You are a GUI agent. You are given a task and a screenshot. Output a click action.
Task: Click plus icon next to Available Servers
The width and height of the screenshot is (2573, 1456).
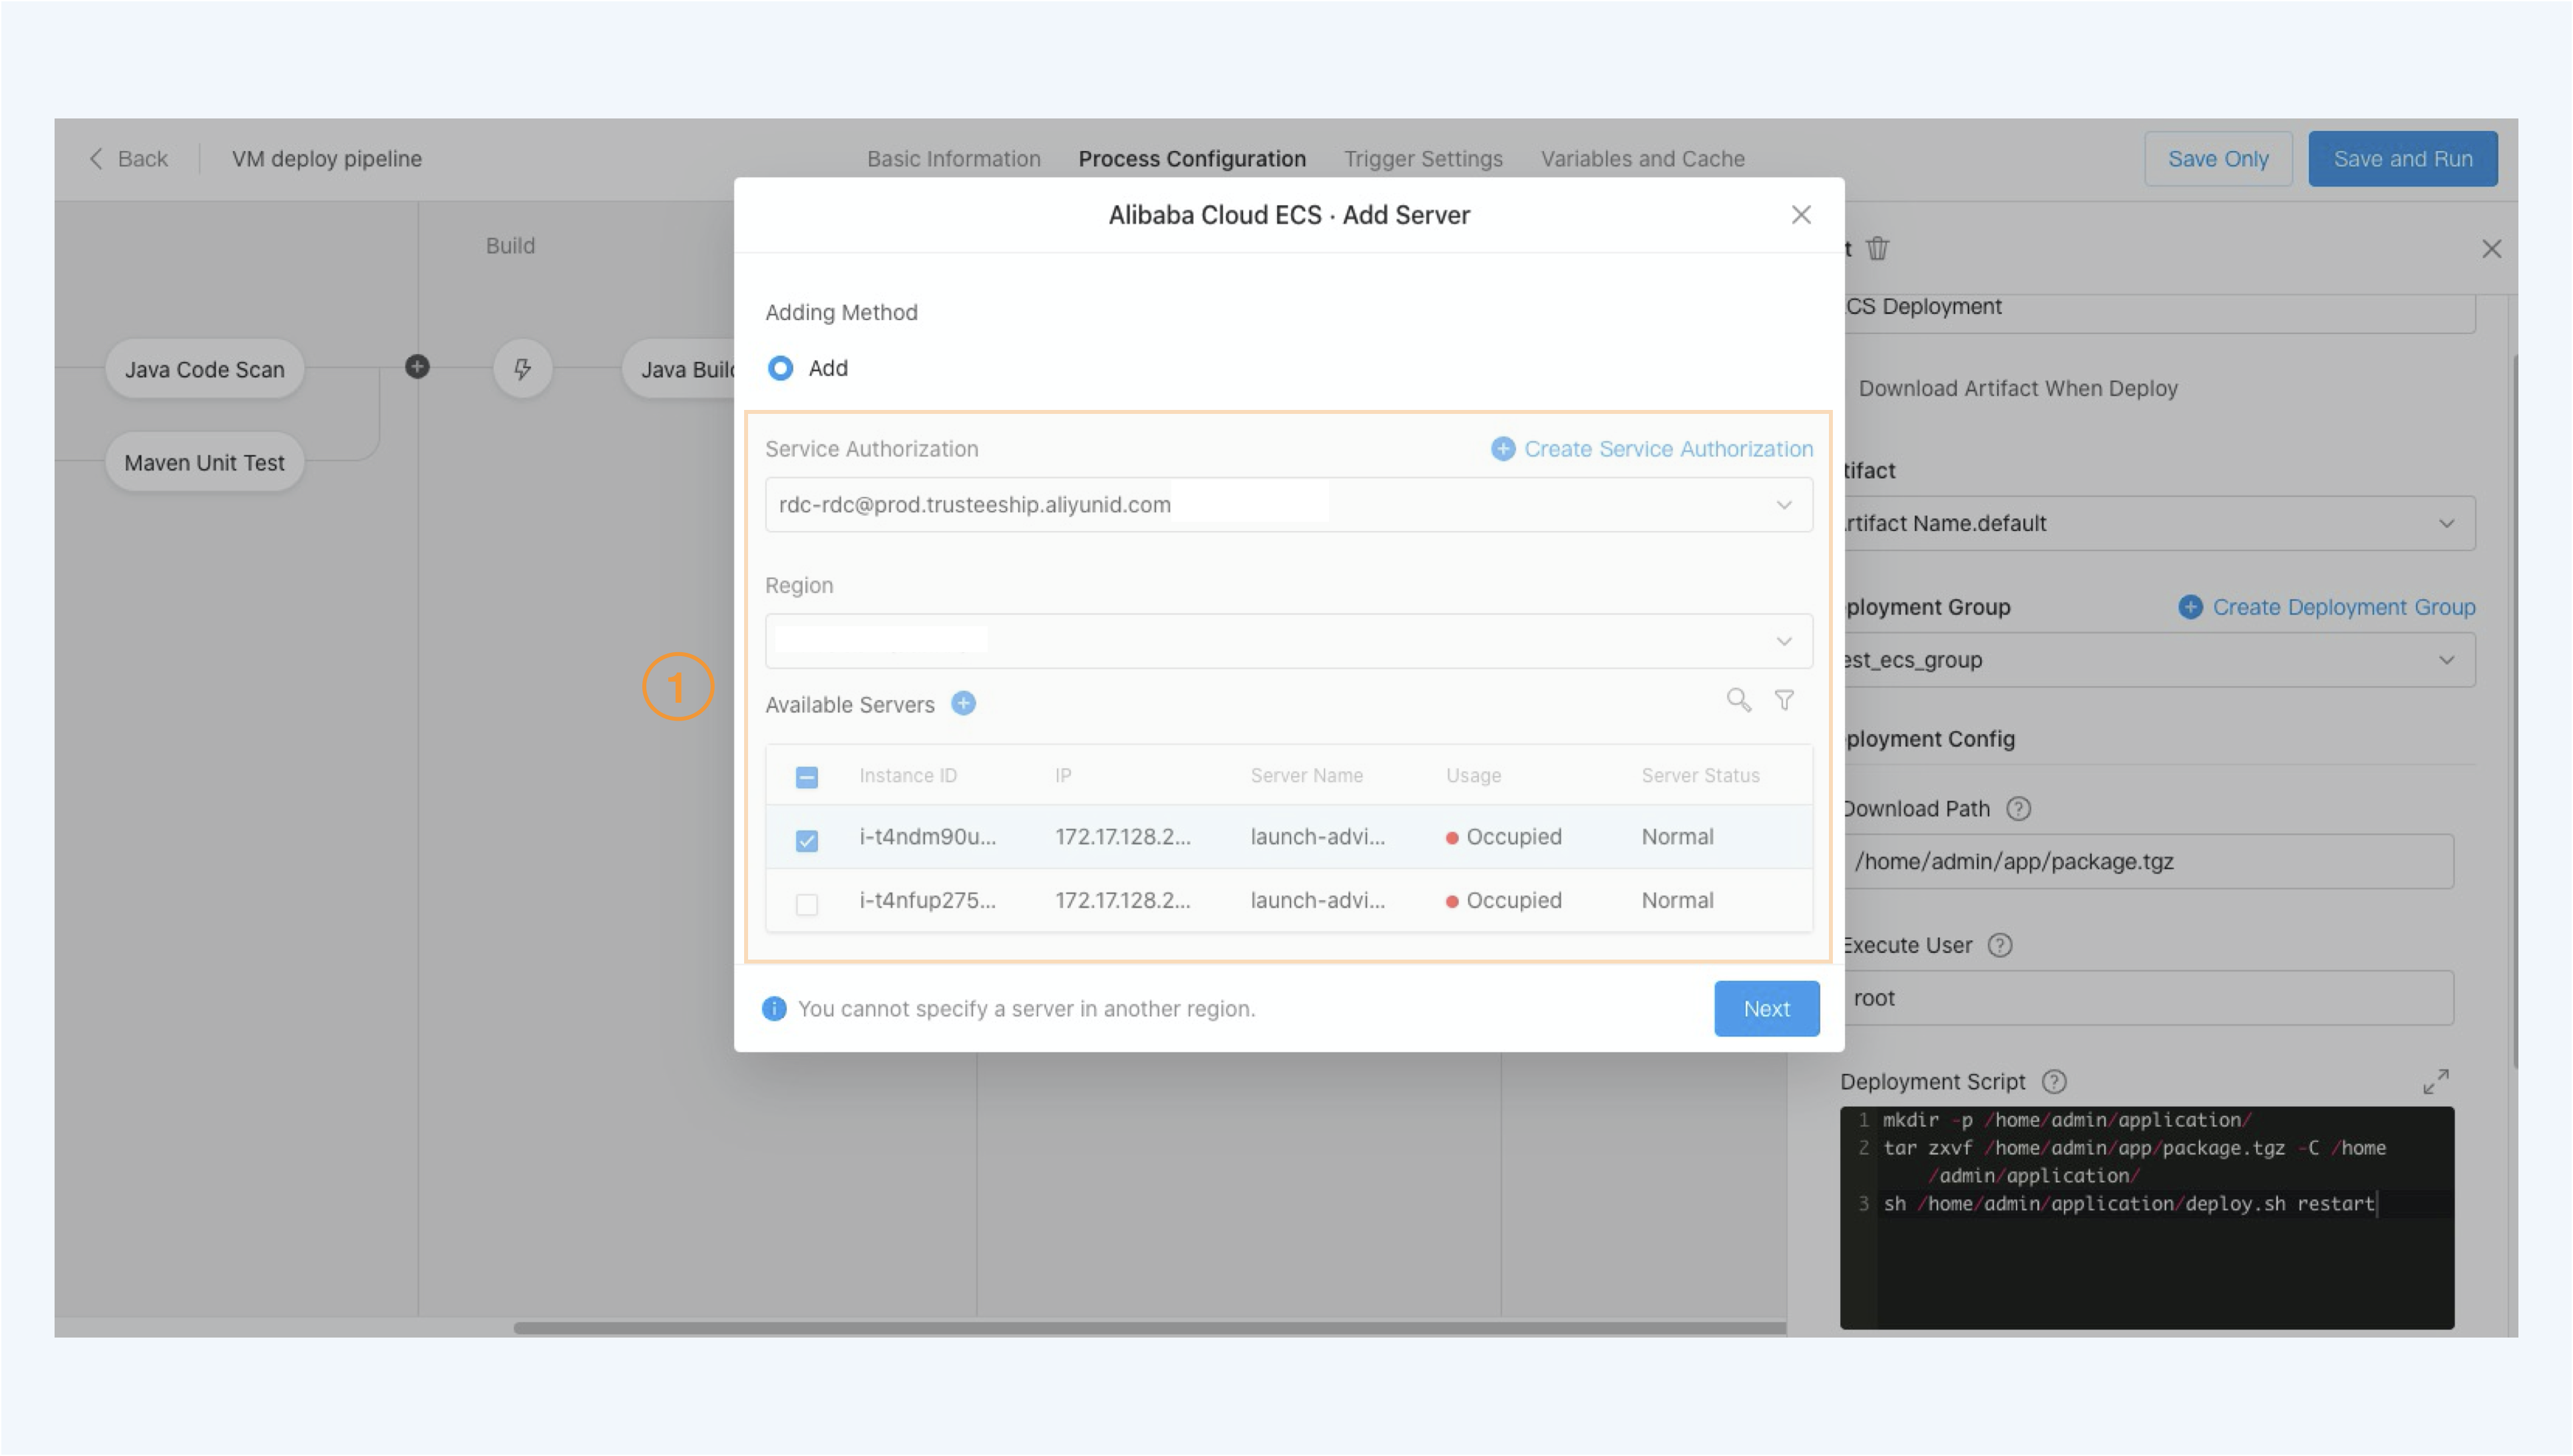(x=963, y=704)
